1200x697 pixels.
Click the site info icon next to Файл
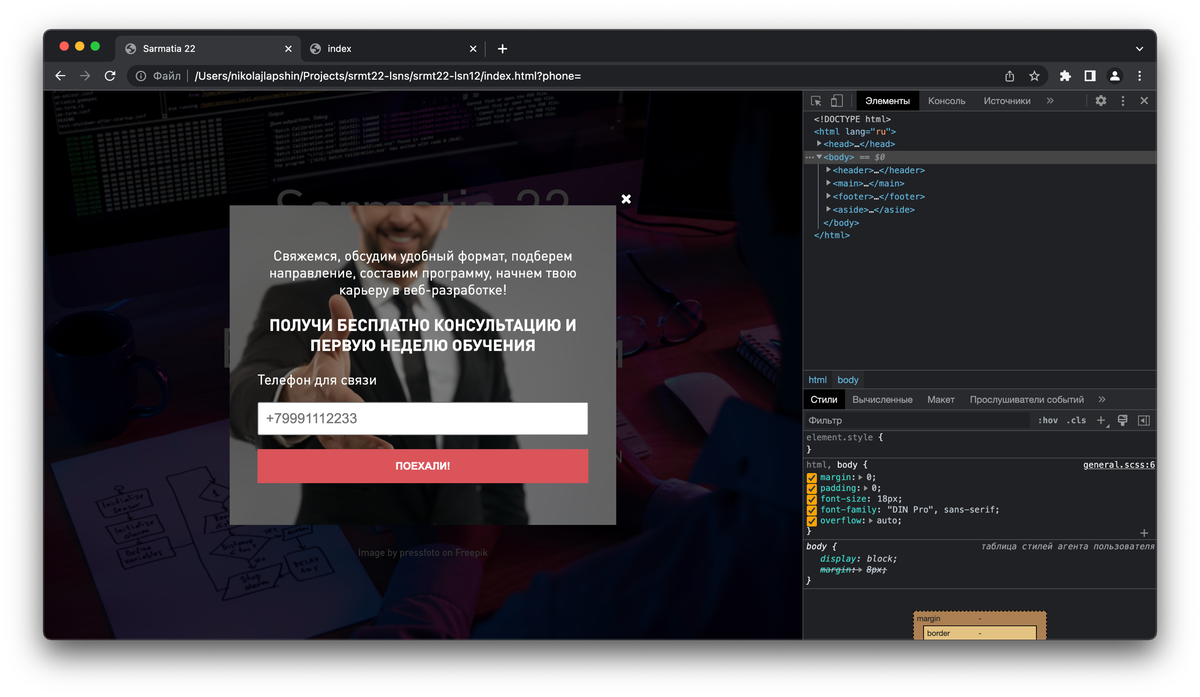141,76
